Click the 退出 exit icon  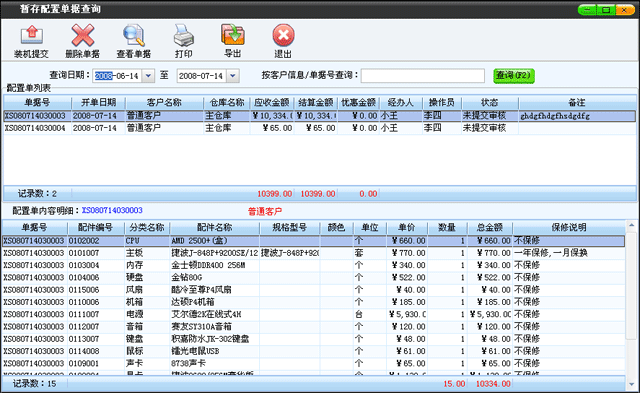(283, 35)
